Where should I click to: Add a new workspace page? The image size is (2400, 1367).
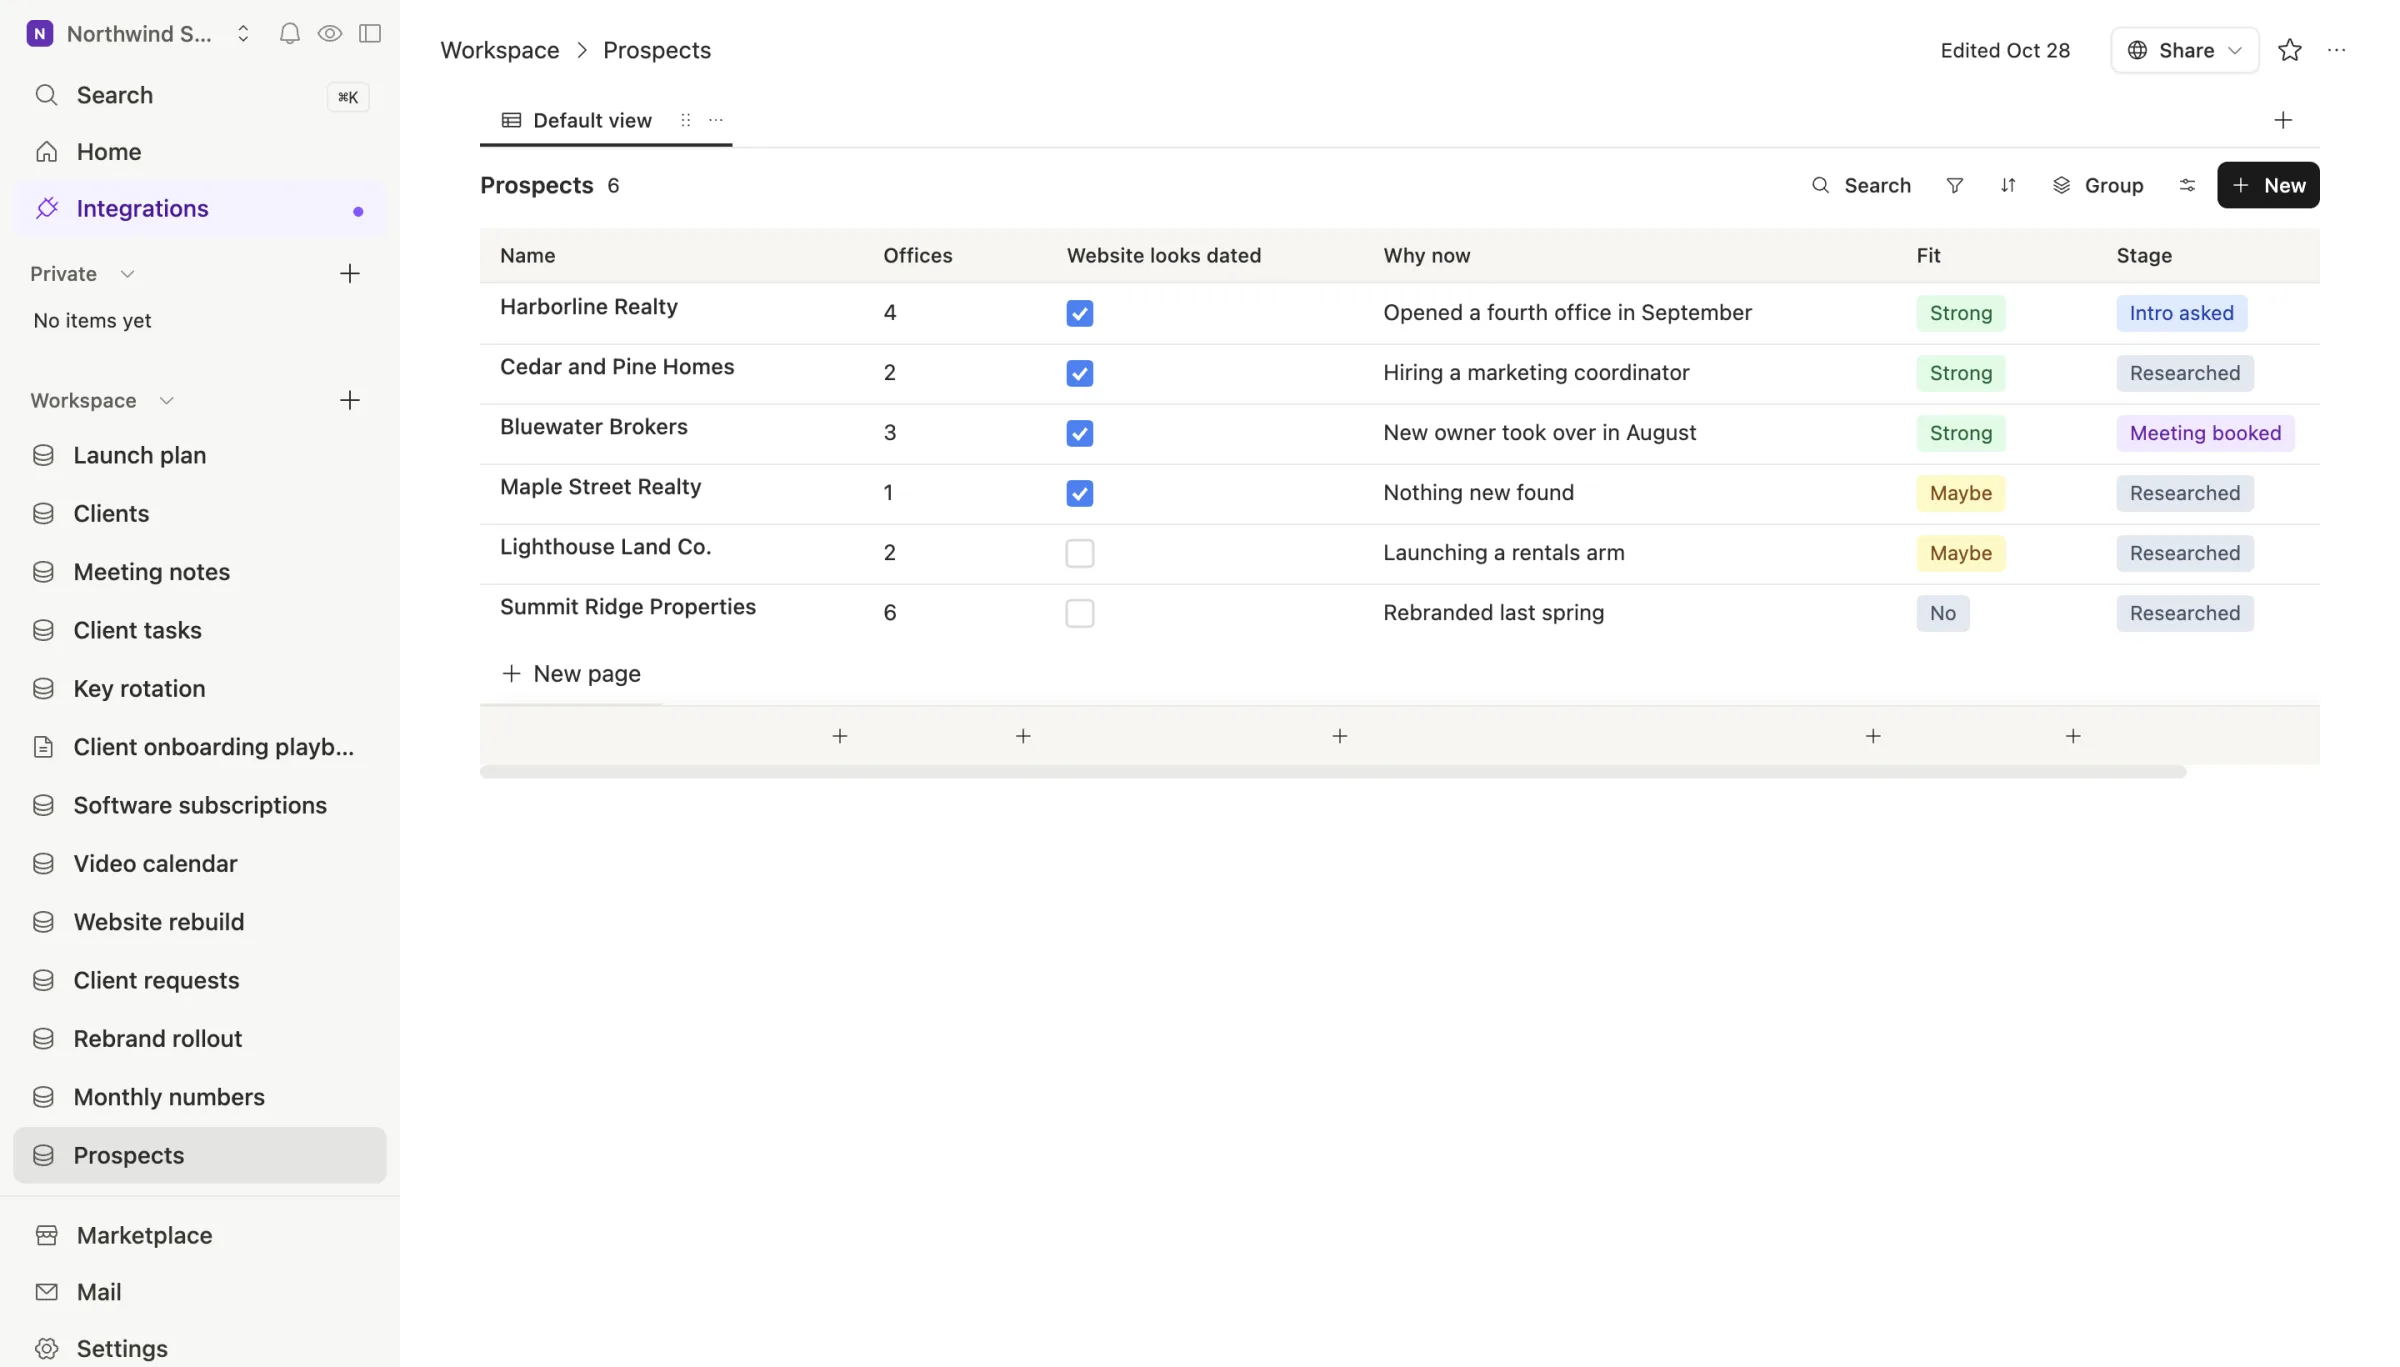tap(349, 401)
